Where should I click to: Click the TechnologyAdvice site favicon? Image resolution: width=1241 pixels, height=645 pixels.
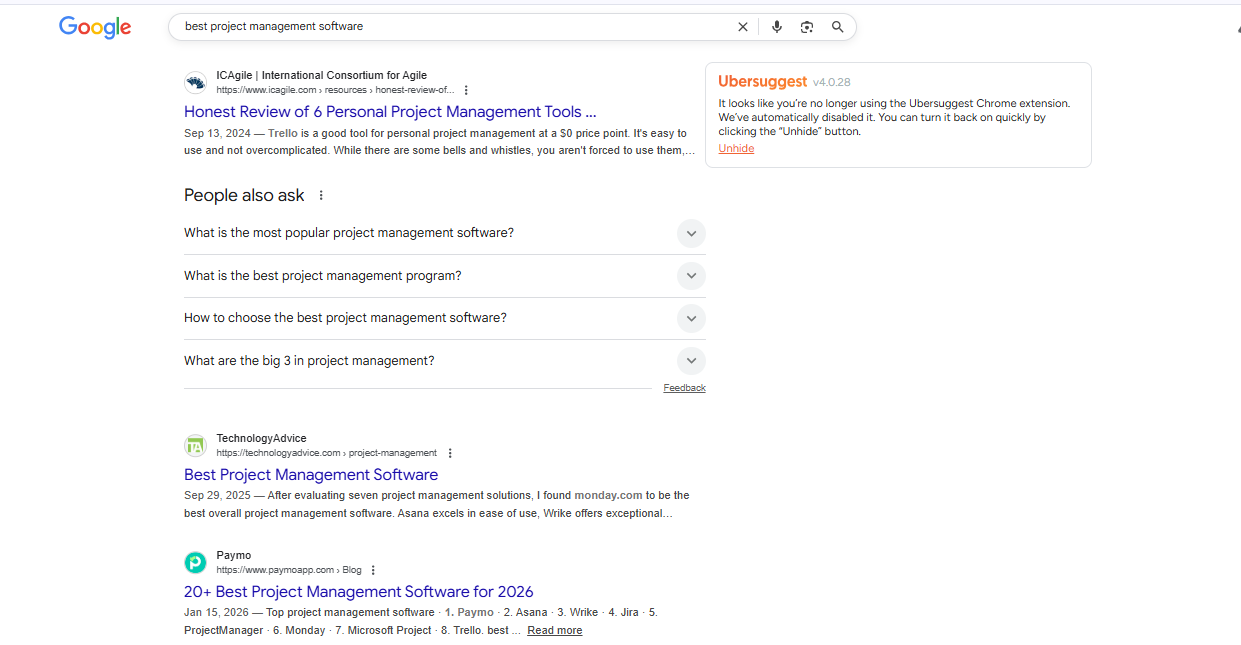tap(195, 445)
